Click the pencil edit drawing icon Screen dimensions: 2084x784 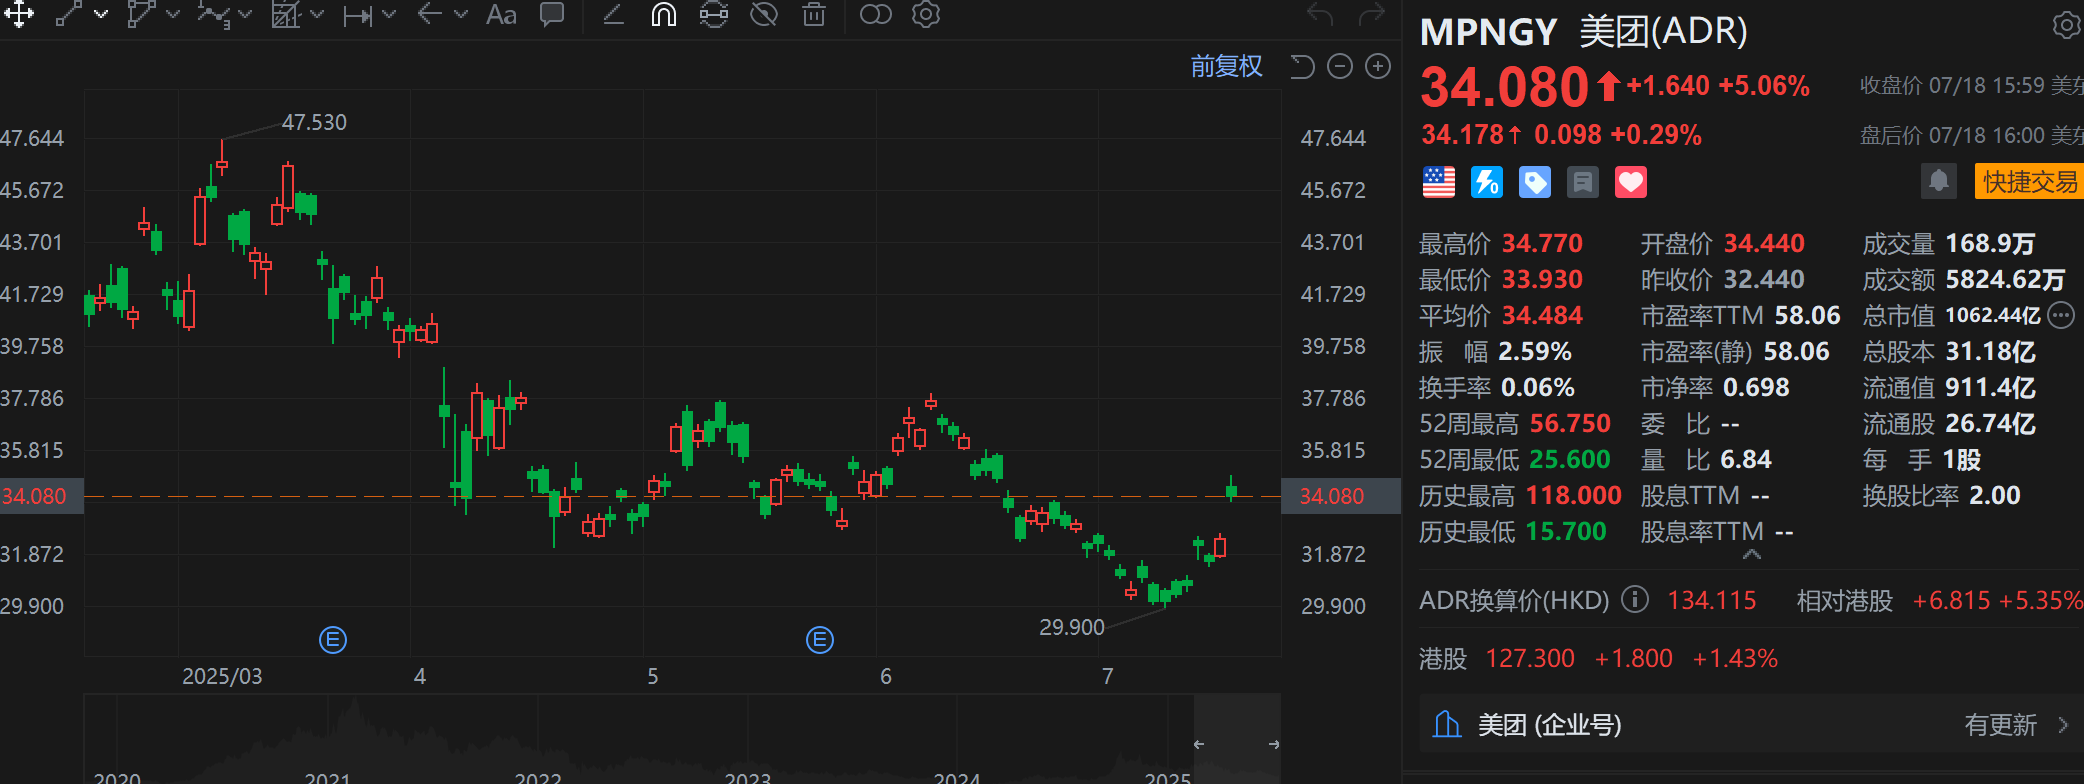pyautogui.click(x=614, y=14)
